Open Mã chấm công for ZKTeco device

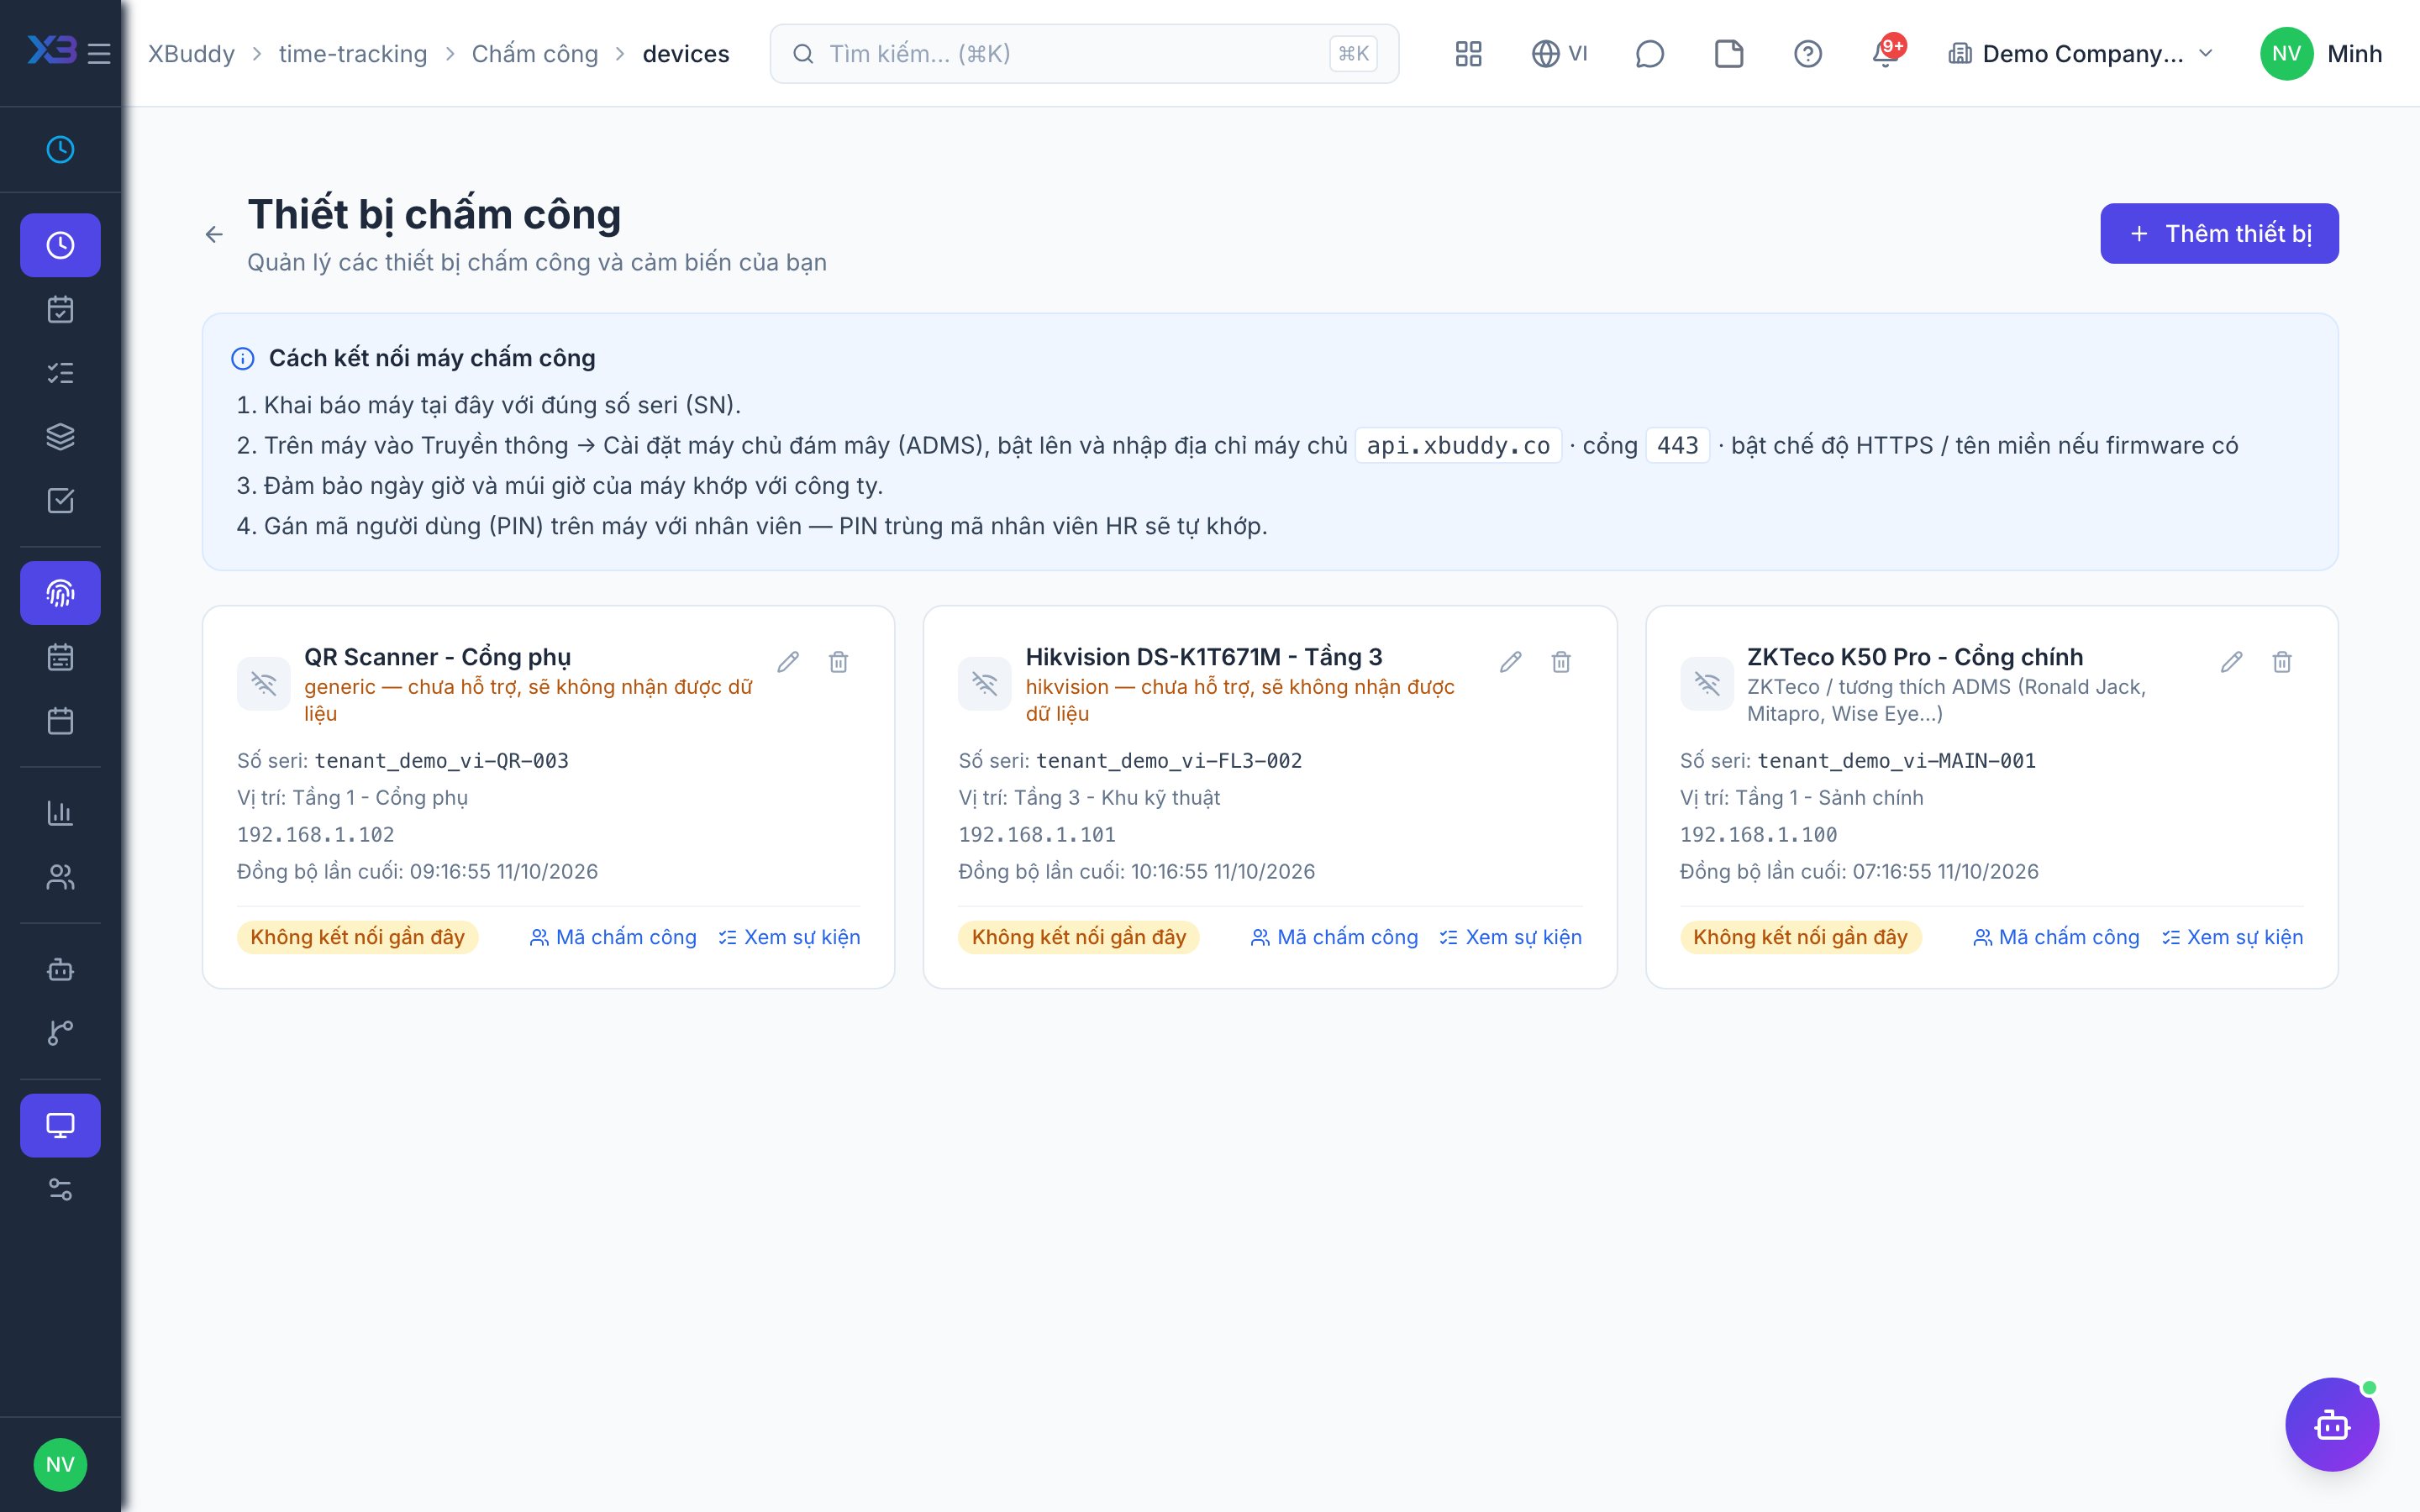(x=2056, y=937)
